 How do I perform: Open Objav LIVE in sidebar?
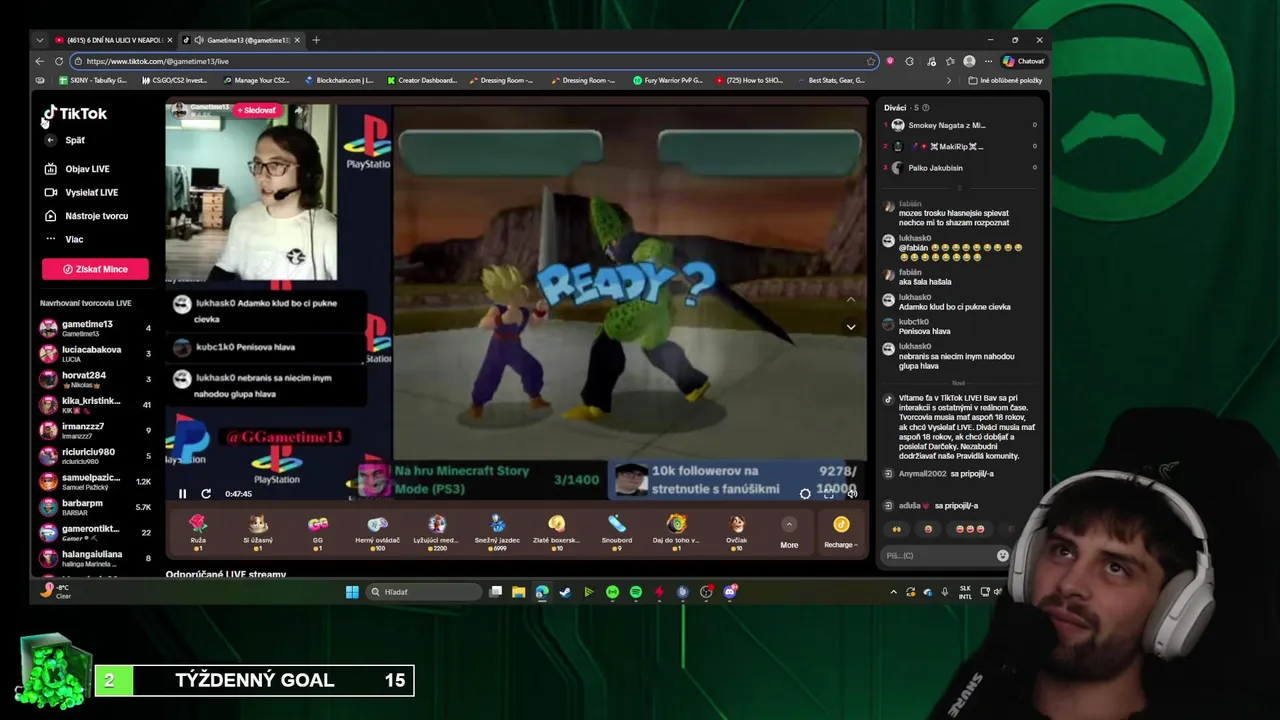(78, 169)
